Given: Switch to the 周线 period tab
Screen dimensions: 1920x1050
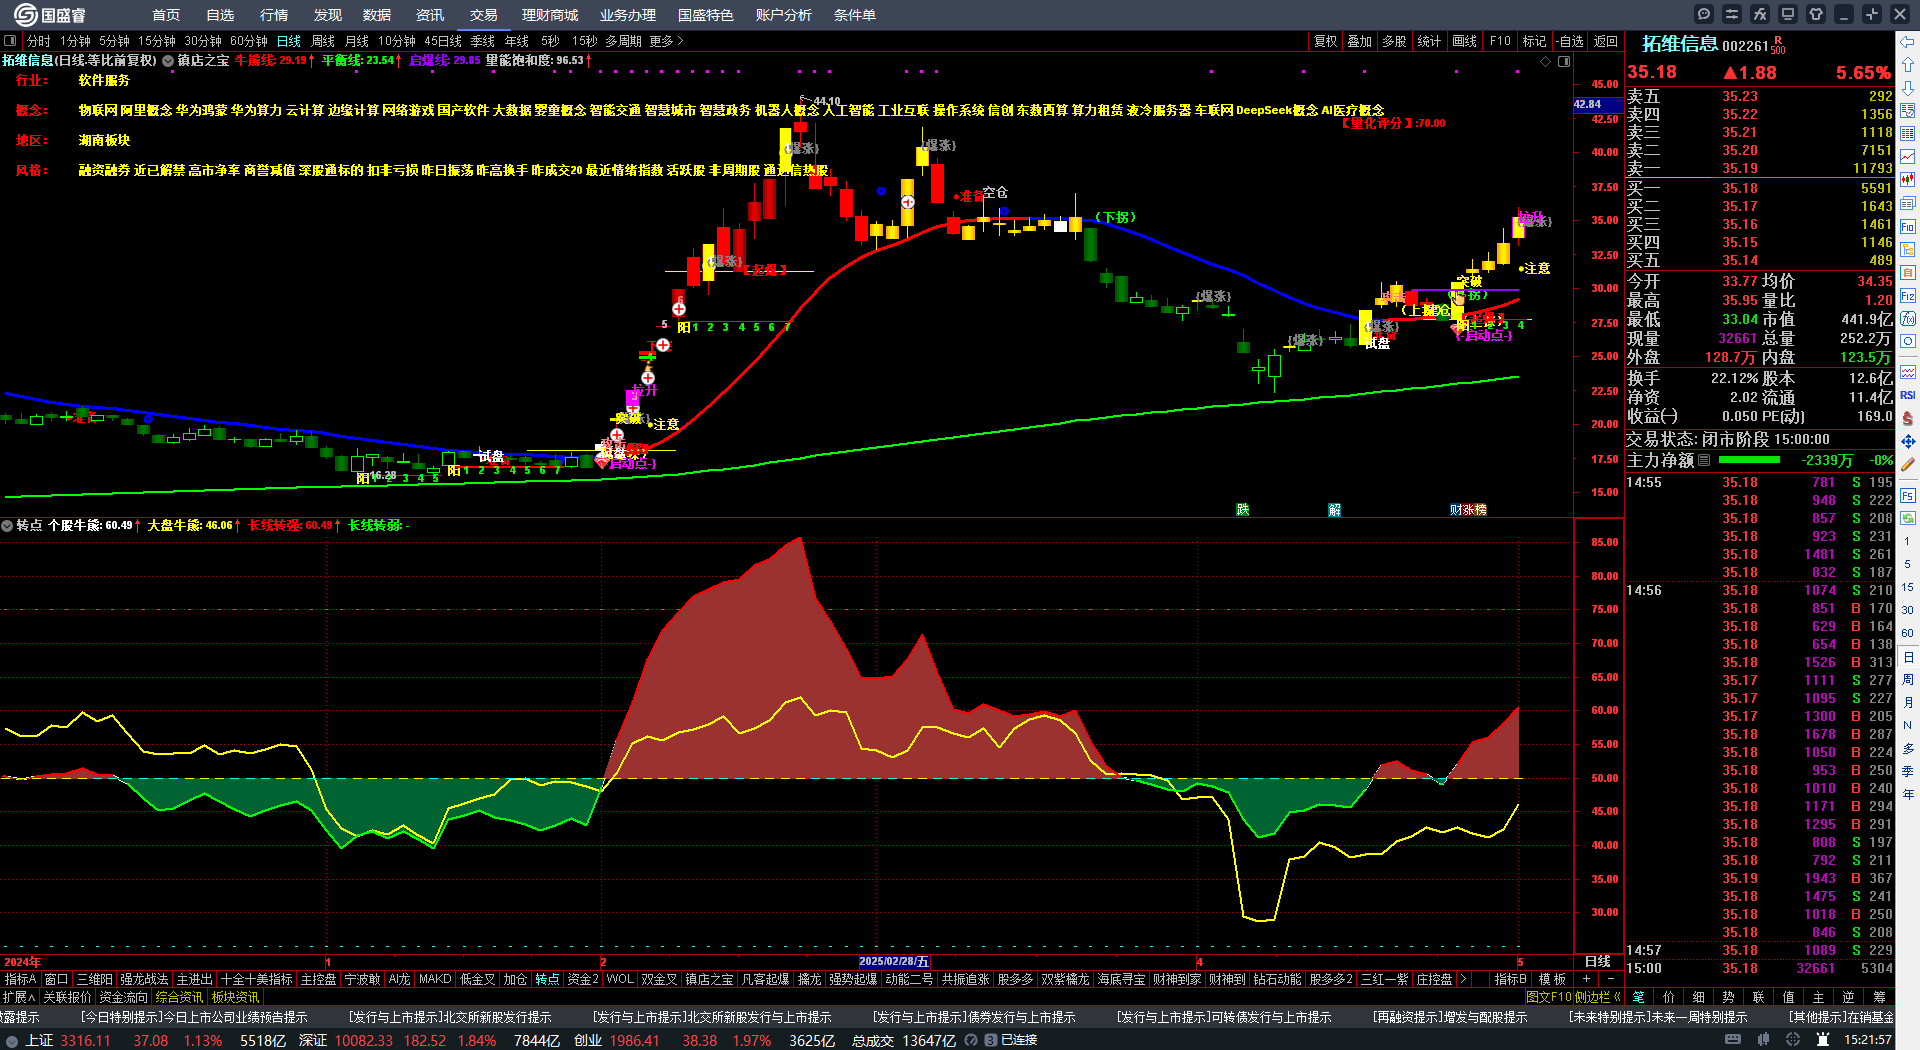Looking at the screenshot, I should [323, 41].
